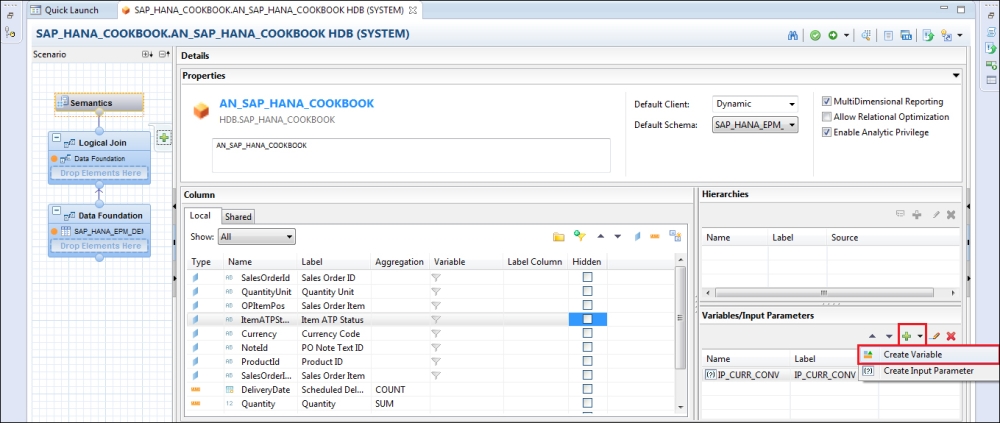Check the Hidden box for QuantityUnit row

pos(587,291)
